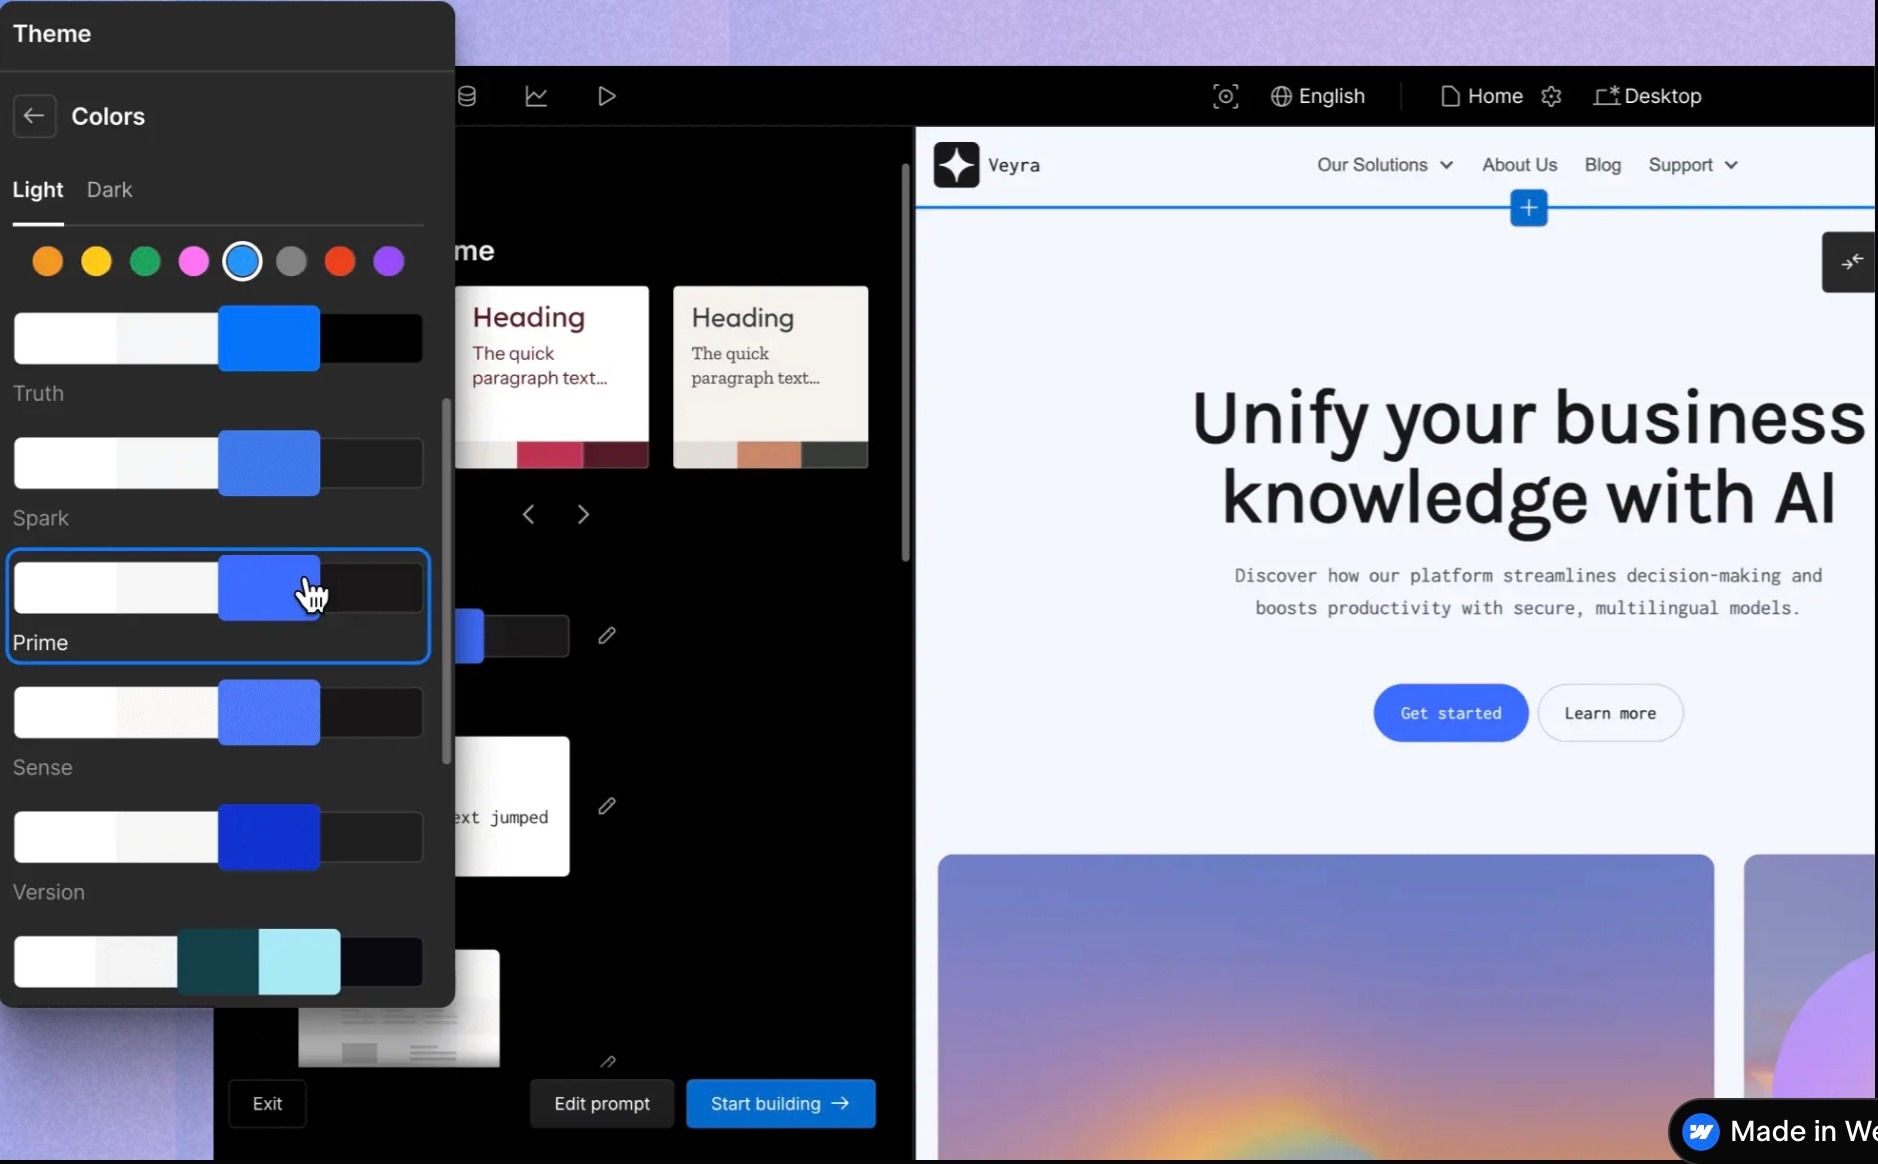Open the Blog nav link
Image resolution: width=1878 pixels, height=1164 pixels.
click(1602, 165)
